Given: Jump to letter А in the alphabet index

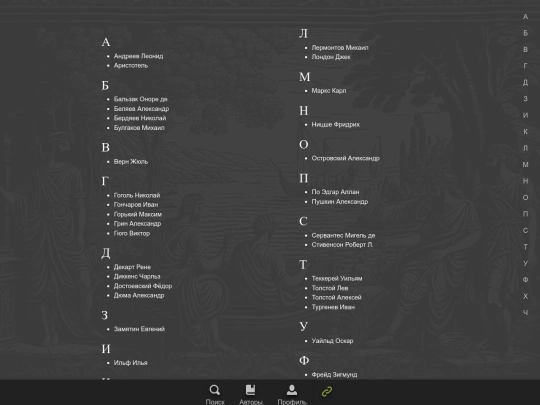Looking at the screenshot, I should [525, 17].
